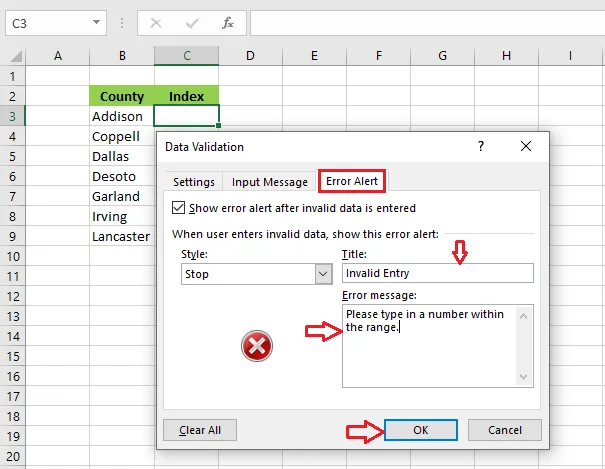Toggle Show error alert after invalid data checkbox
This screenshot has height=469, width=605.
pos(178,208)
